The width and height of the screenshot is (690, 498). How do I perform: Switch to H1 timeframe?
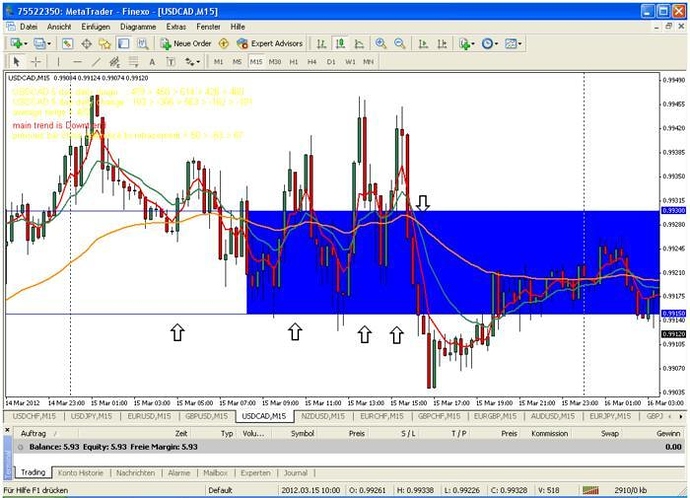[294, 62]
